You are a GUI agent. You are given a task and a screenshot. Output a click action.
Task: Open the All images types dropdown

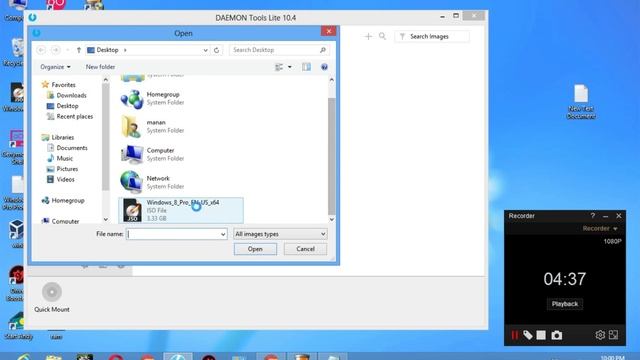(280, 234)
